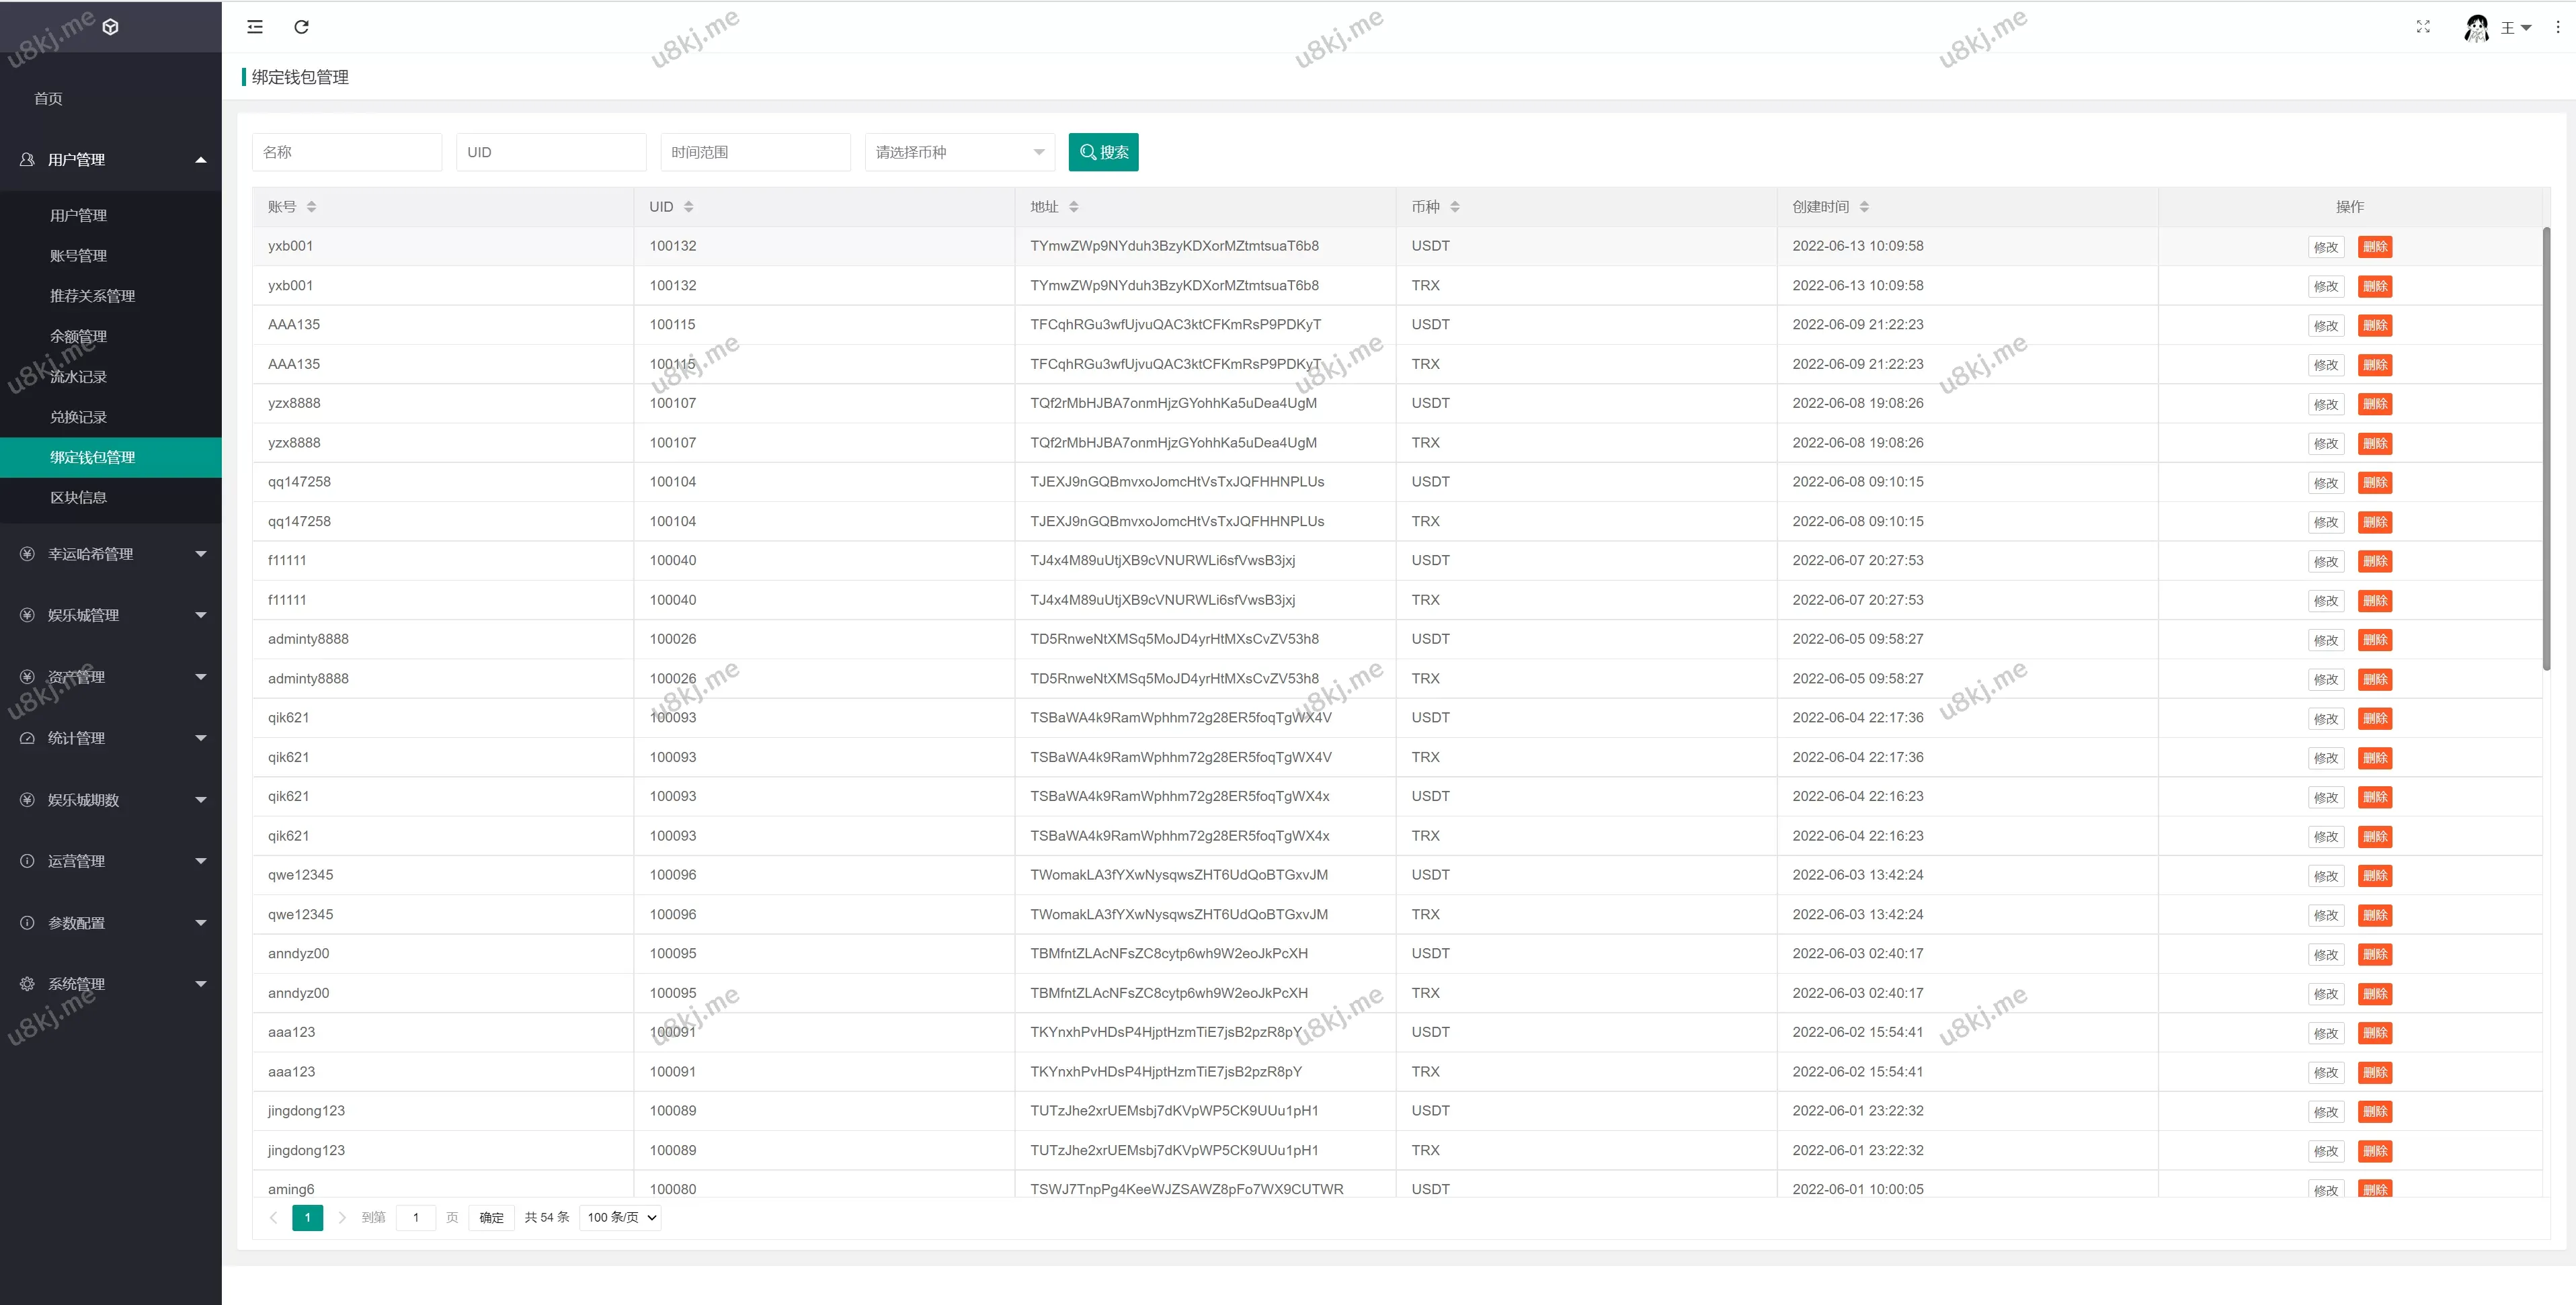Toggle fullscreen mode icon
The height and width of the screenshot is (1305, 2576).
click(2422, 27)
